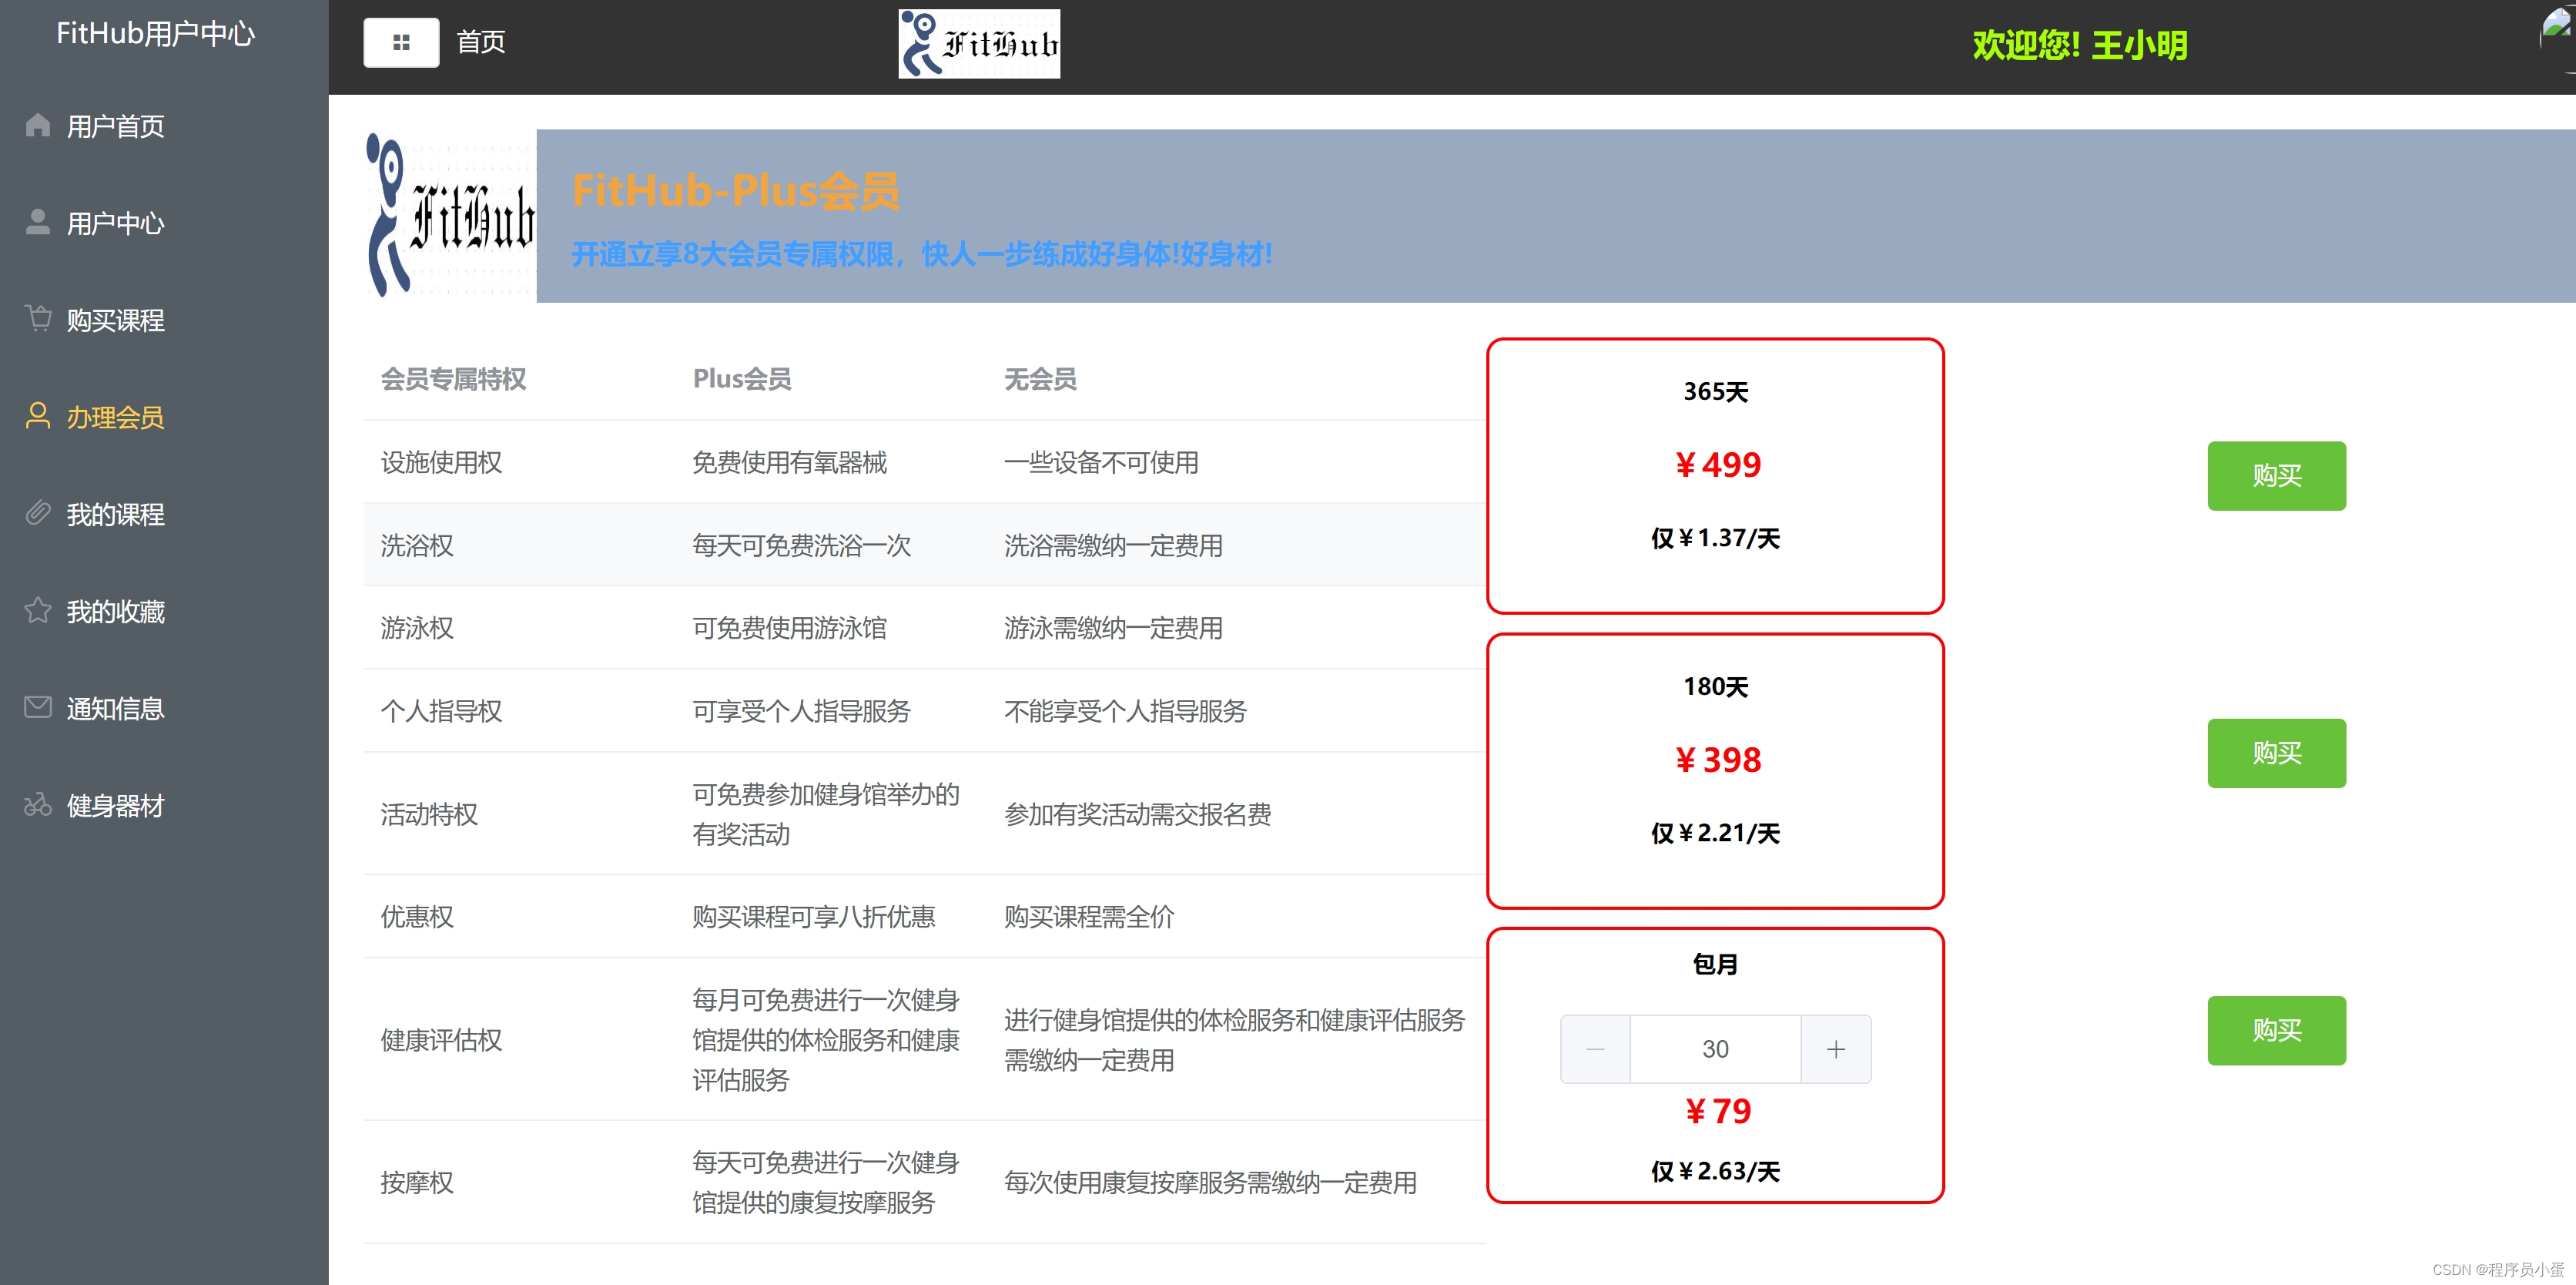Click the star icon for 我的收藏
Viewport: 2576px width, 1285px height.
pyautogui.click(x=37, y=610)
